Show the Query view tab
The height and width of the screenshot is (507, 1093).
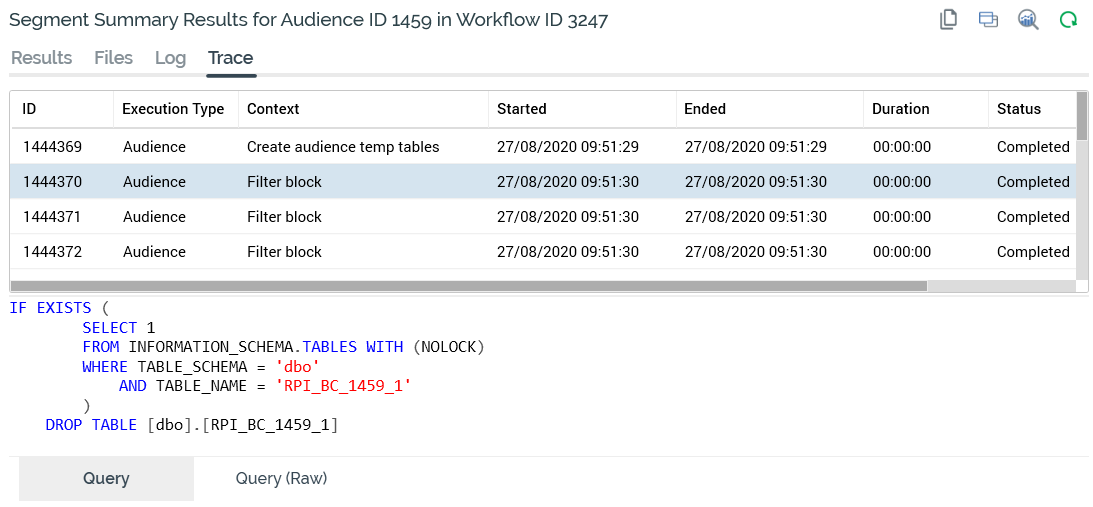pyautogui.click(x=106, y=479)
